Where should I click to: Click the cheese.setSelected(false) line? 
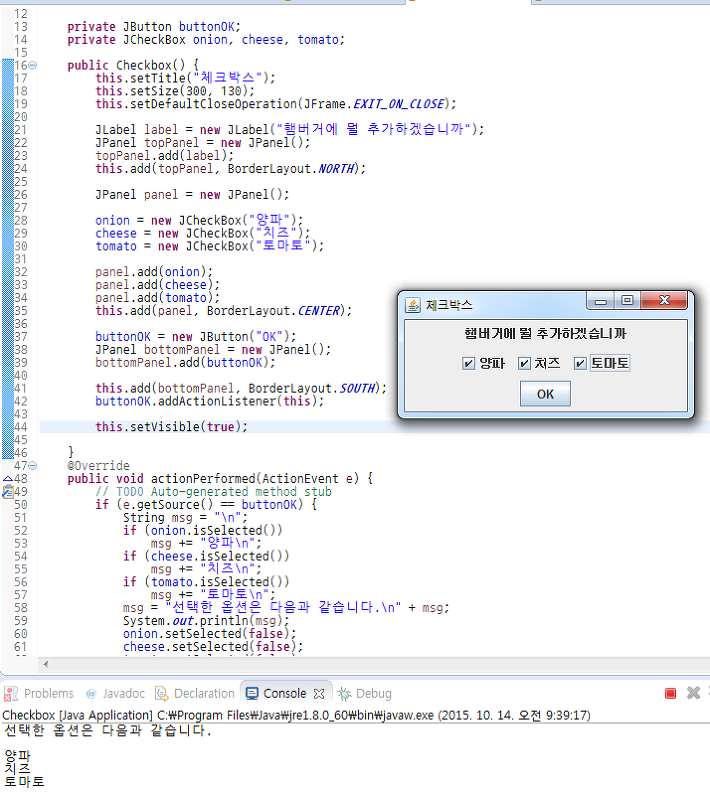pos(213,647)
